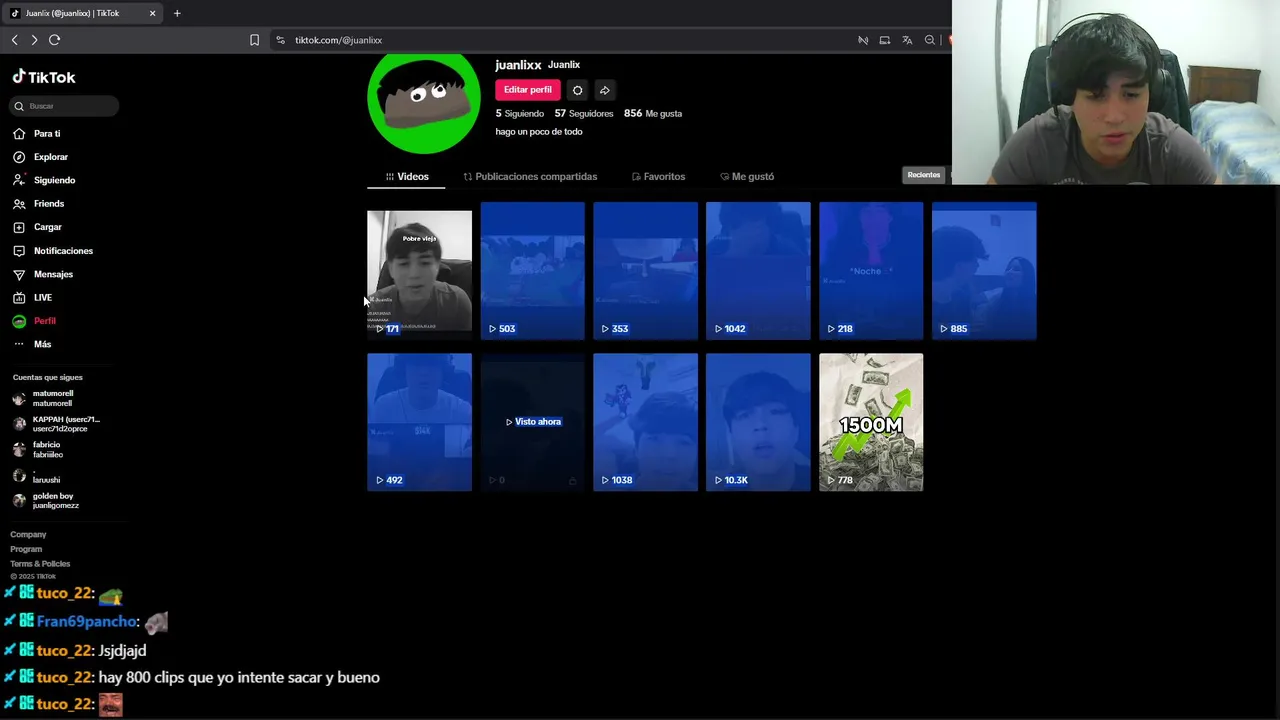1280x720 pixels.
Task: Click the Buscar search field
Action: (65, 106)
